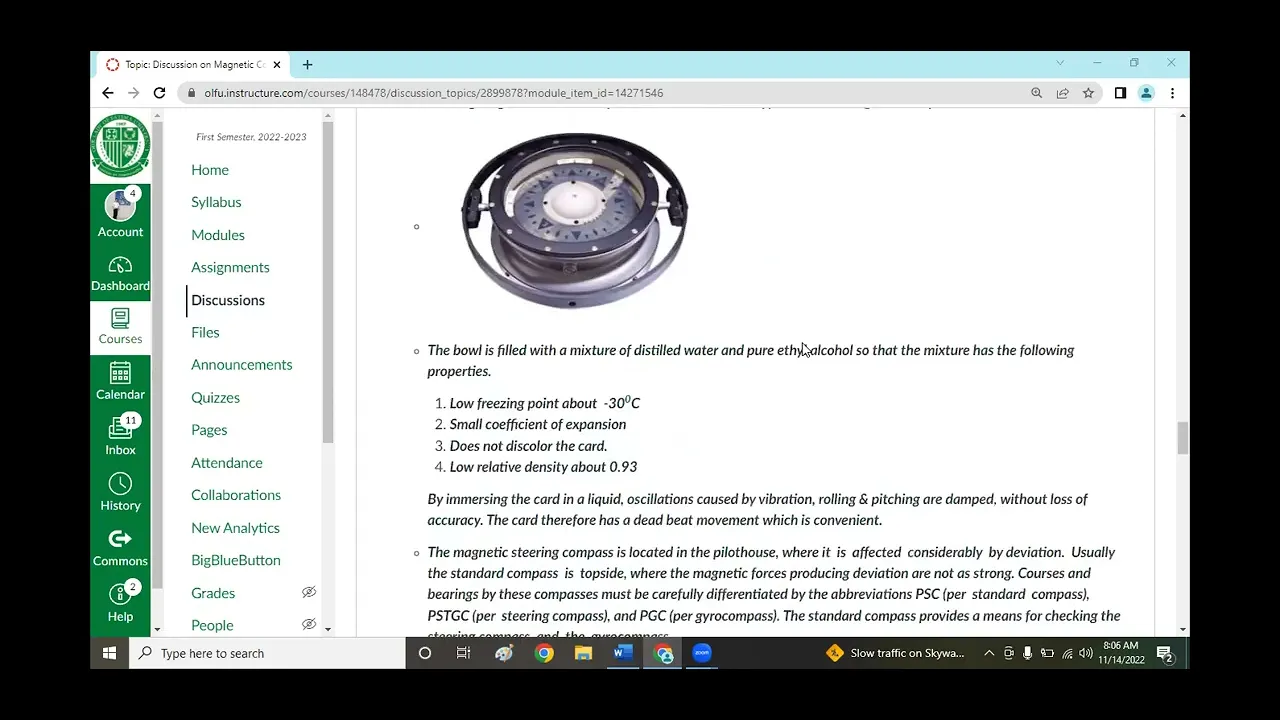
Task: Open the Quizzes section
Action: (x=215, y=398)
